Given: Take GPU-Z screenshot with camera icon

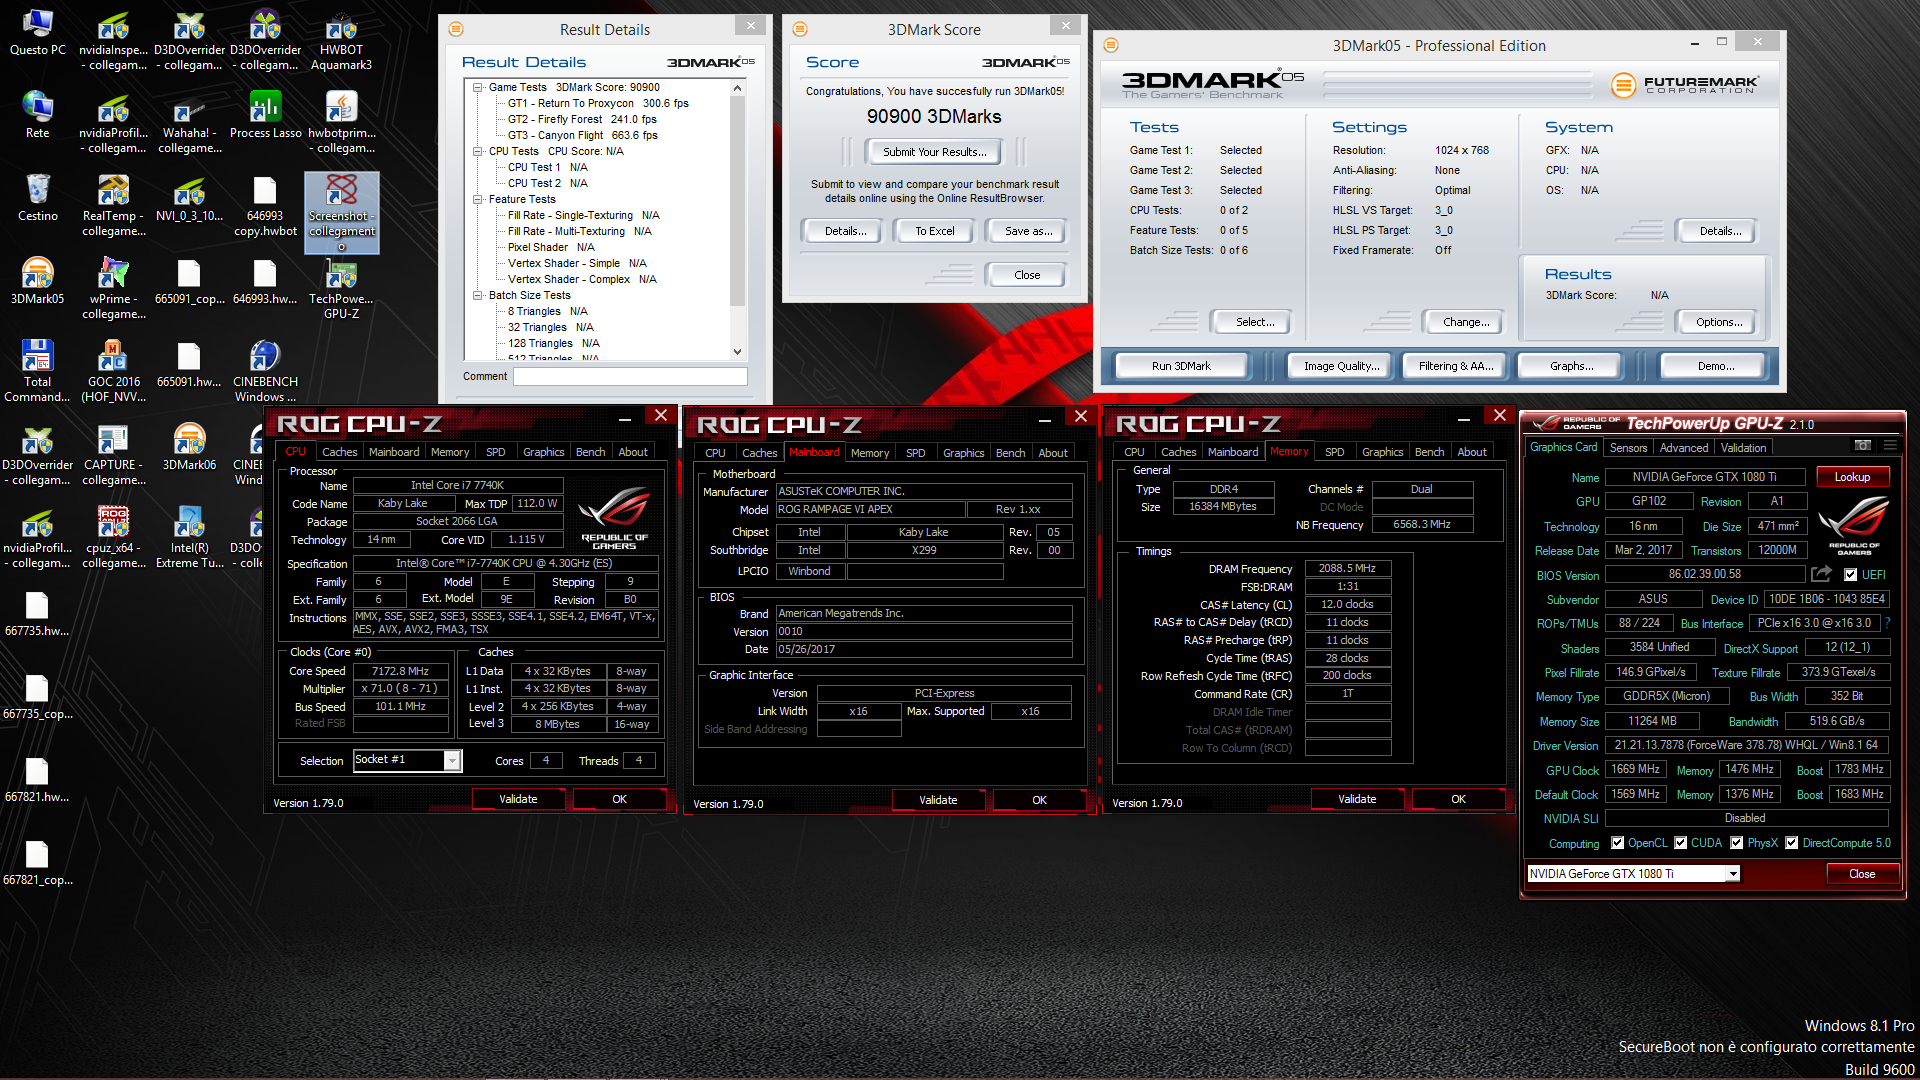Looking at the screenshot, I should 1862,446.
